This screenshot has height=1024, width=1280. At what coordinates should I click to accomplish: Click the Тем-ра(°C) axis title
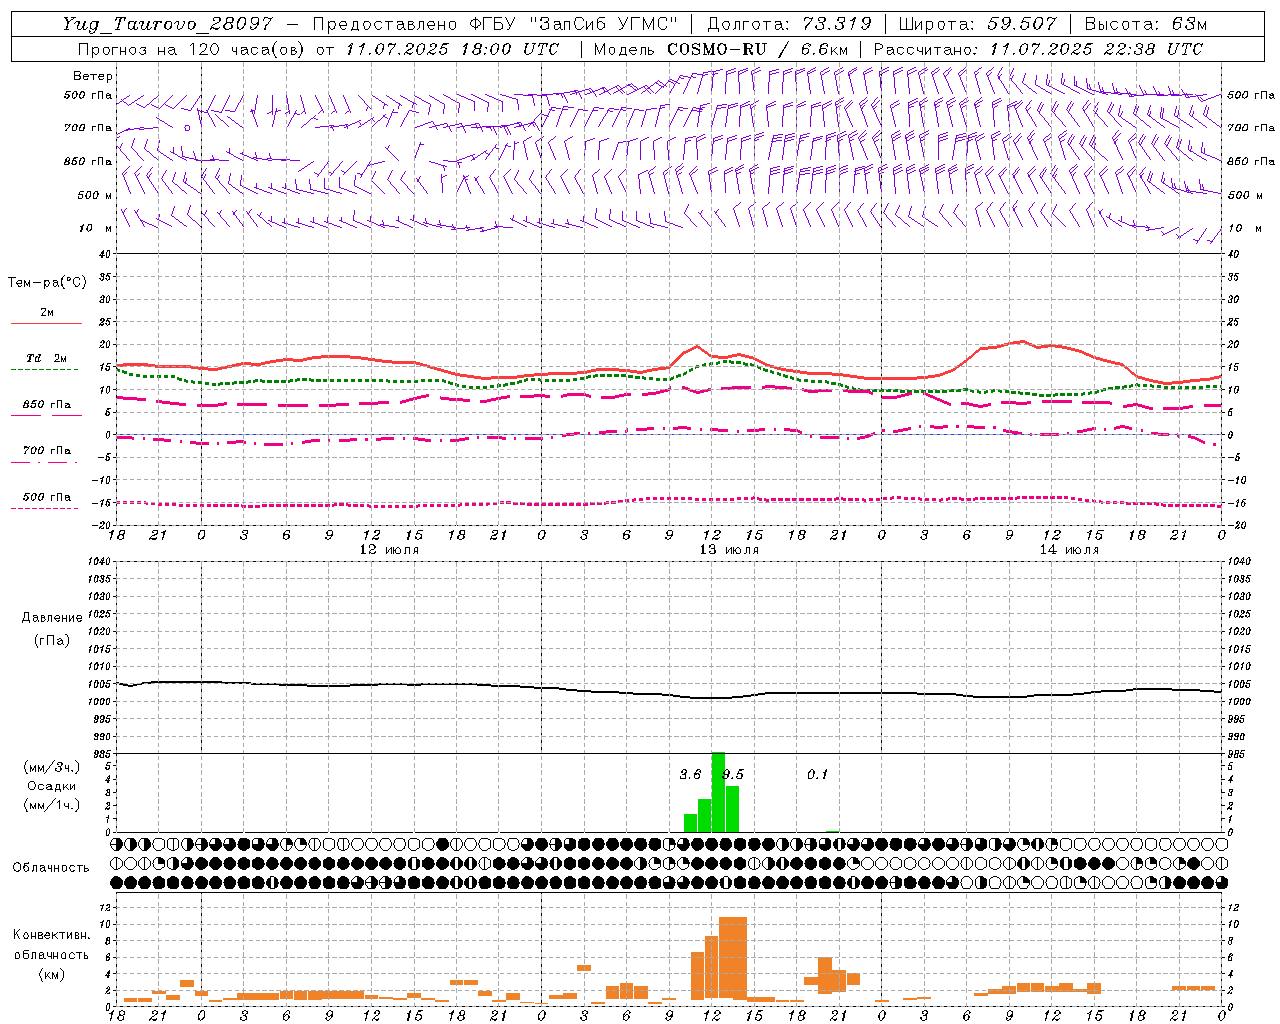(x=47, y=283)
